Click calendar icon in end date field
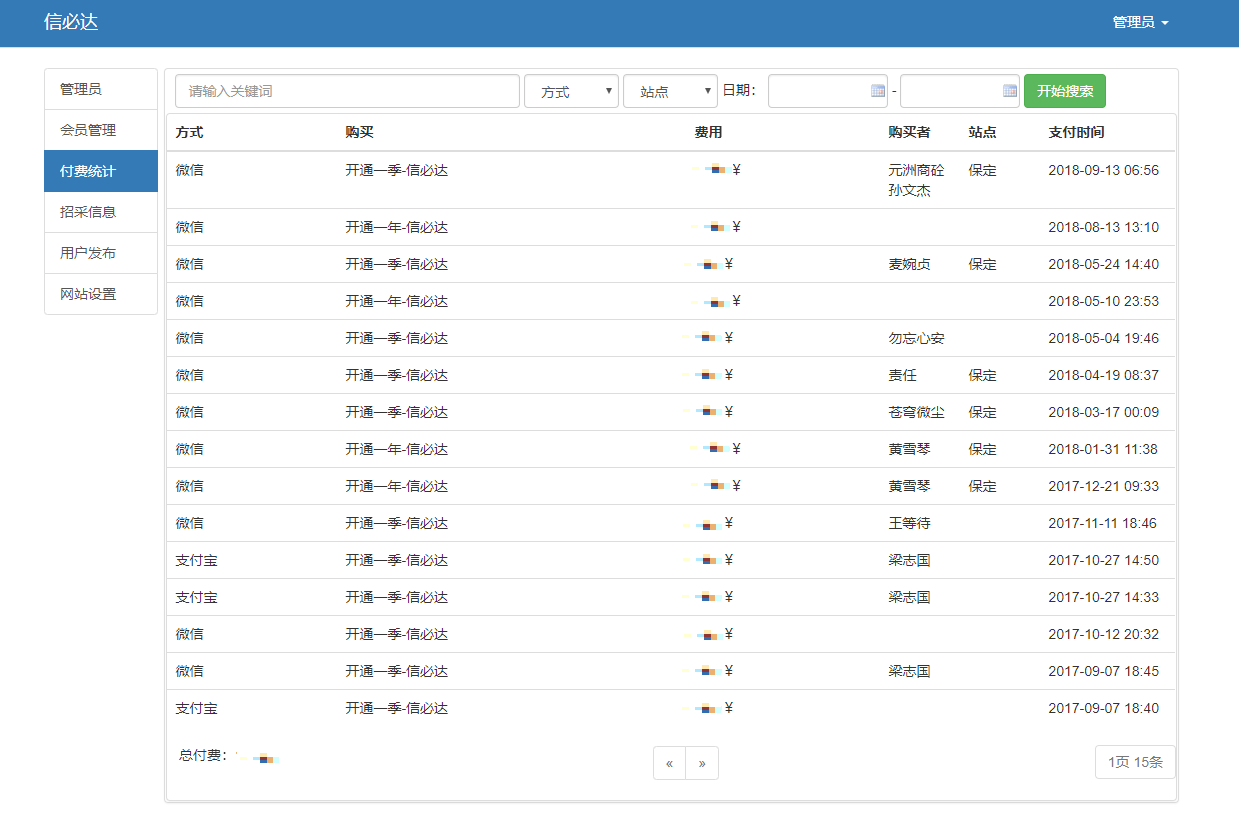The image size is (1239, 821). (1010, 91)
